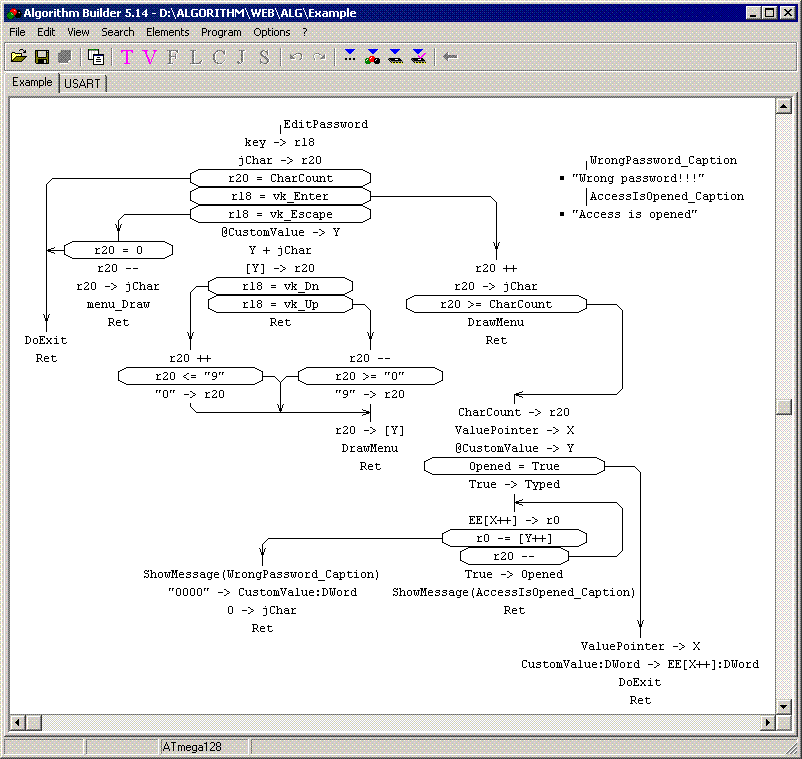Open the Options menu

click(272, 32)
